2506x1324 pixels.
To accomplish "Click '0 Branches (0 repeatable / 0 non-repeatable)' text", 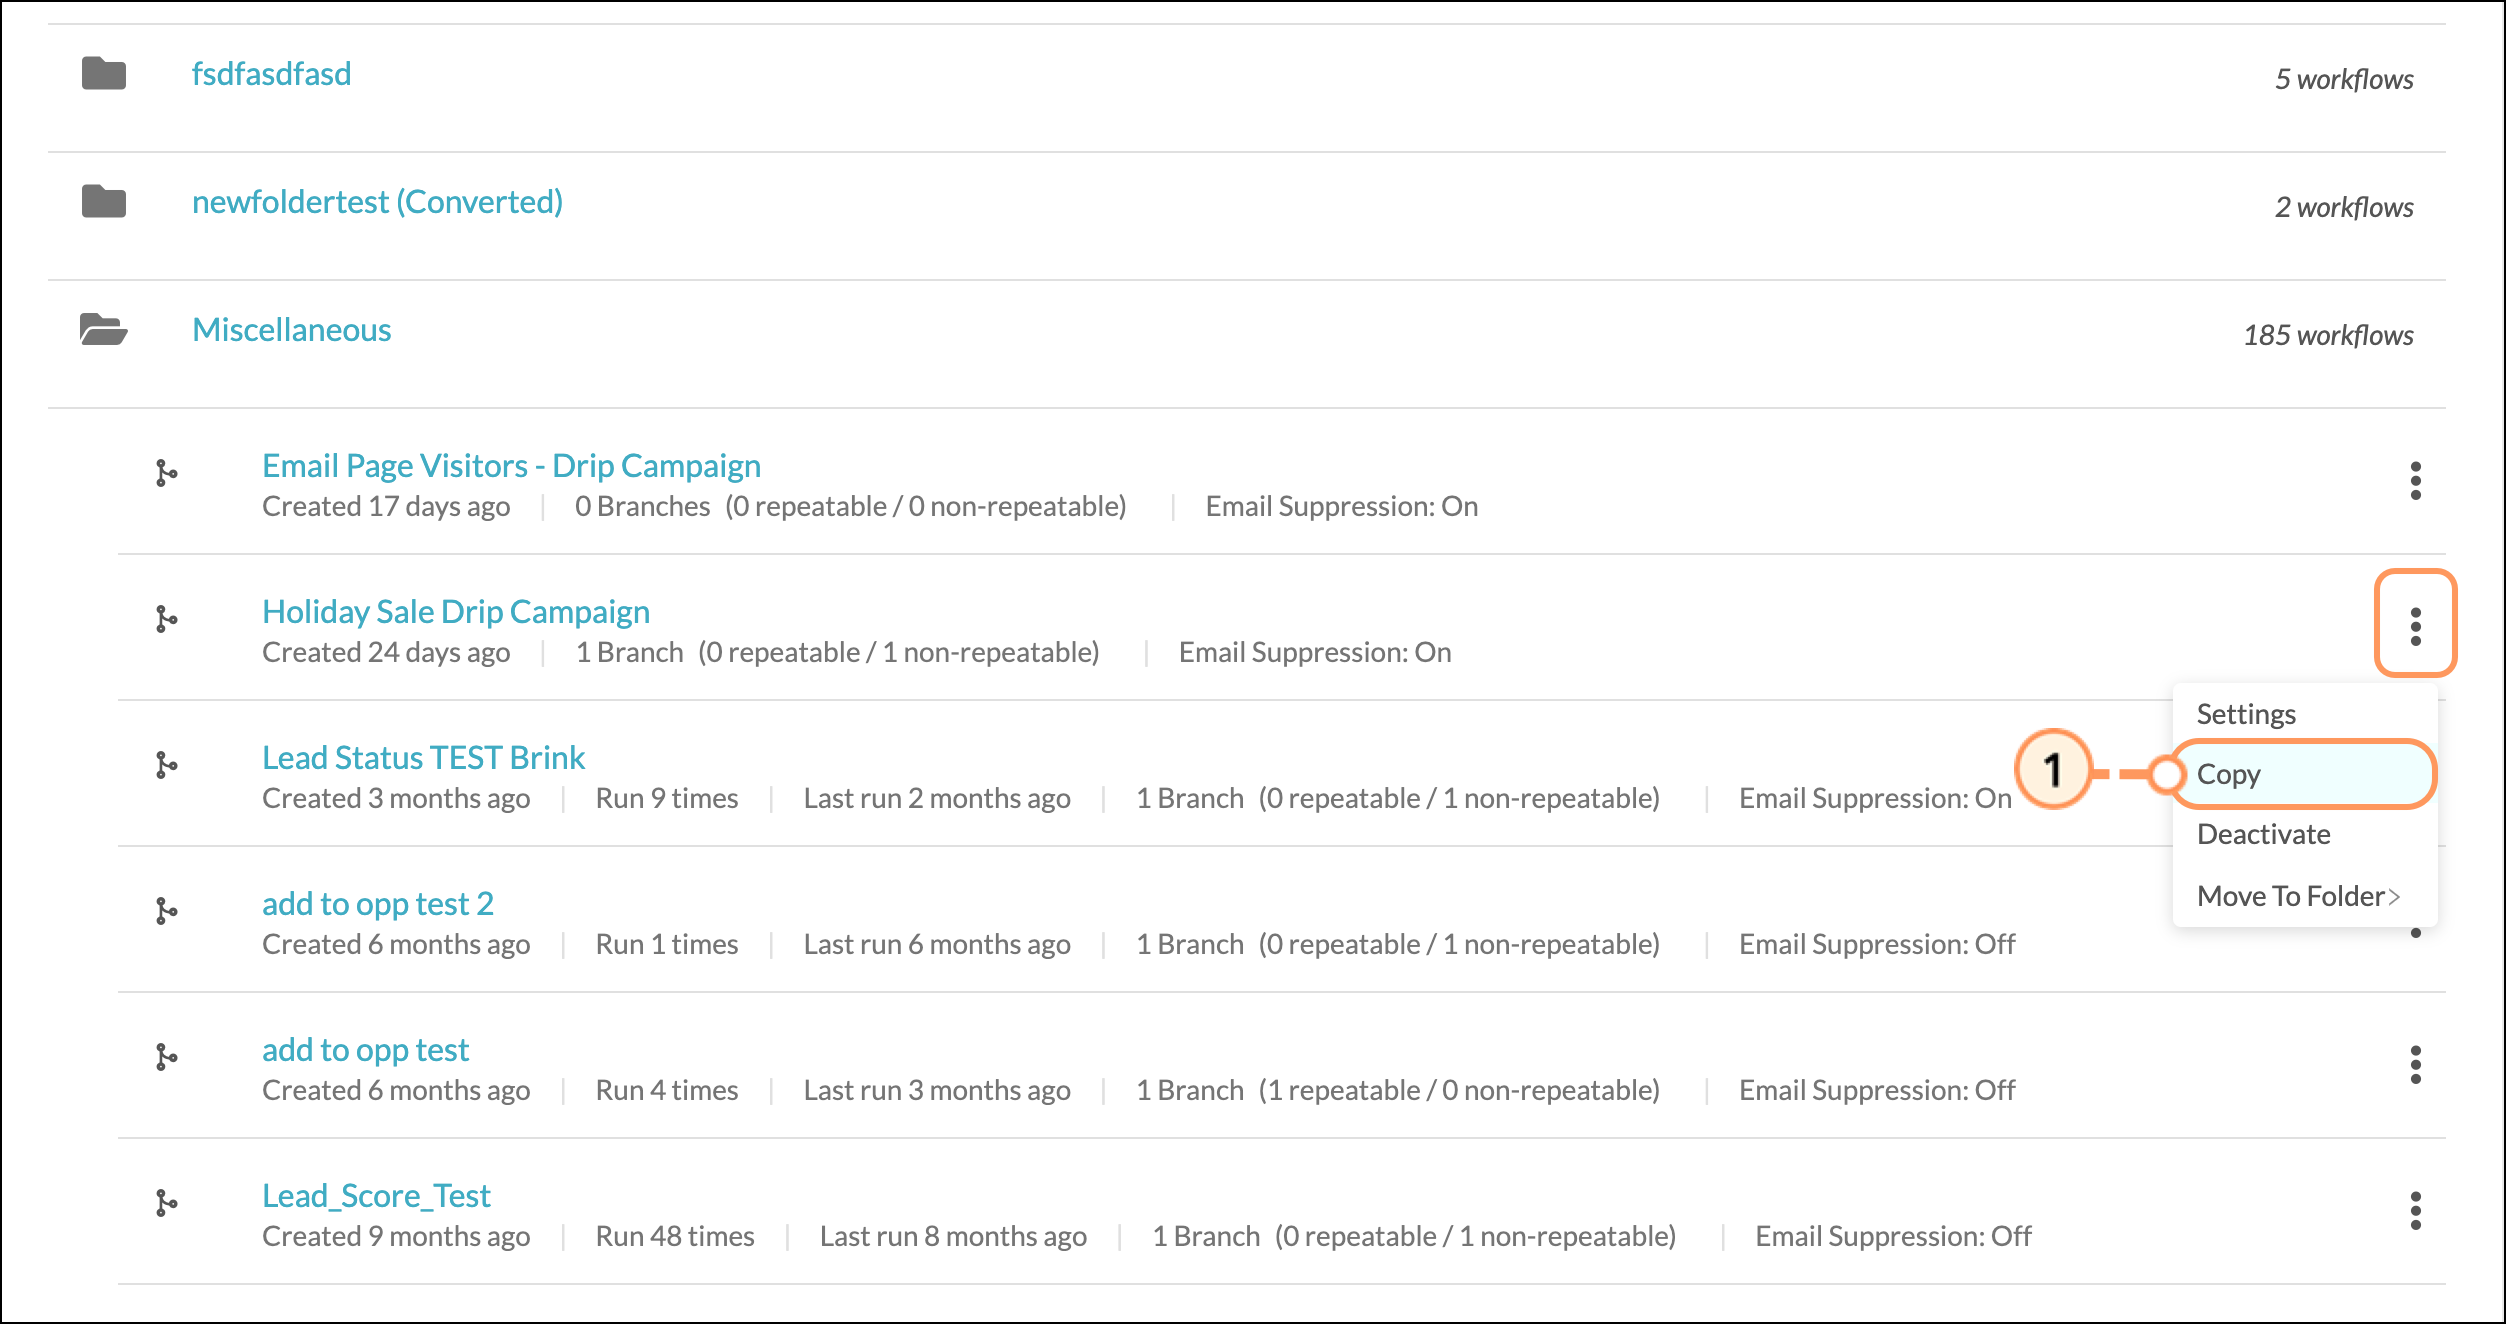I will pyautogui.click(x=850, y=507).
